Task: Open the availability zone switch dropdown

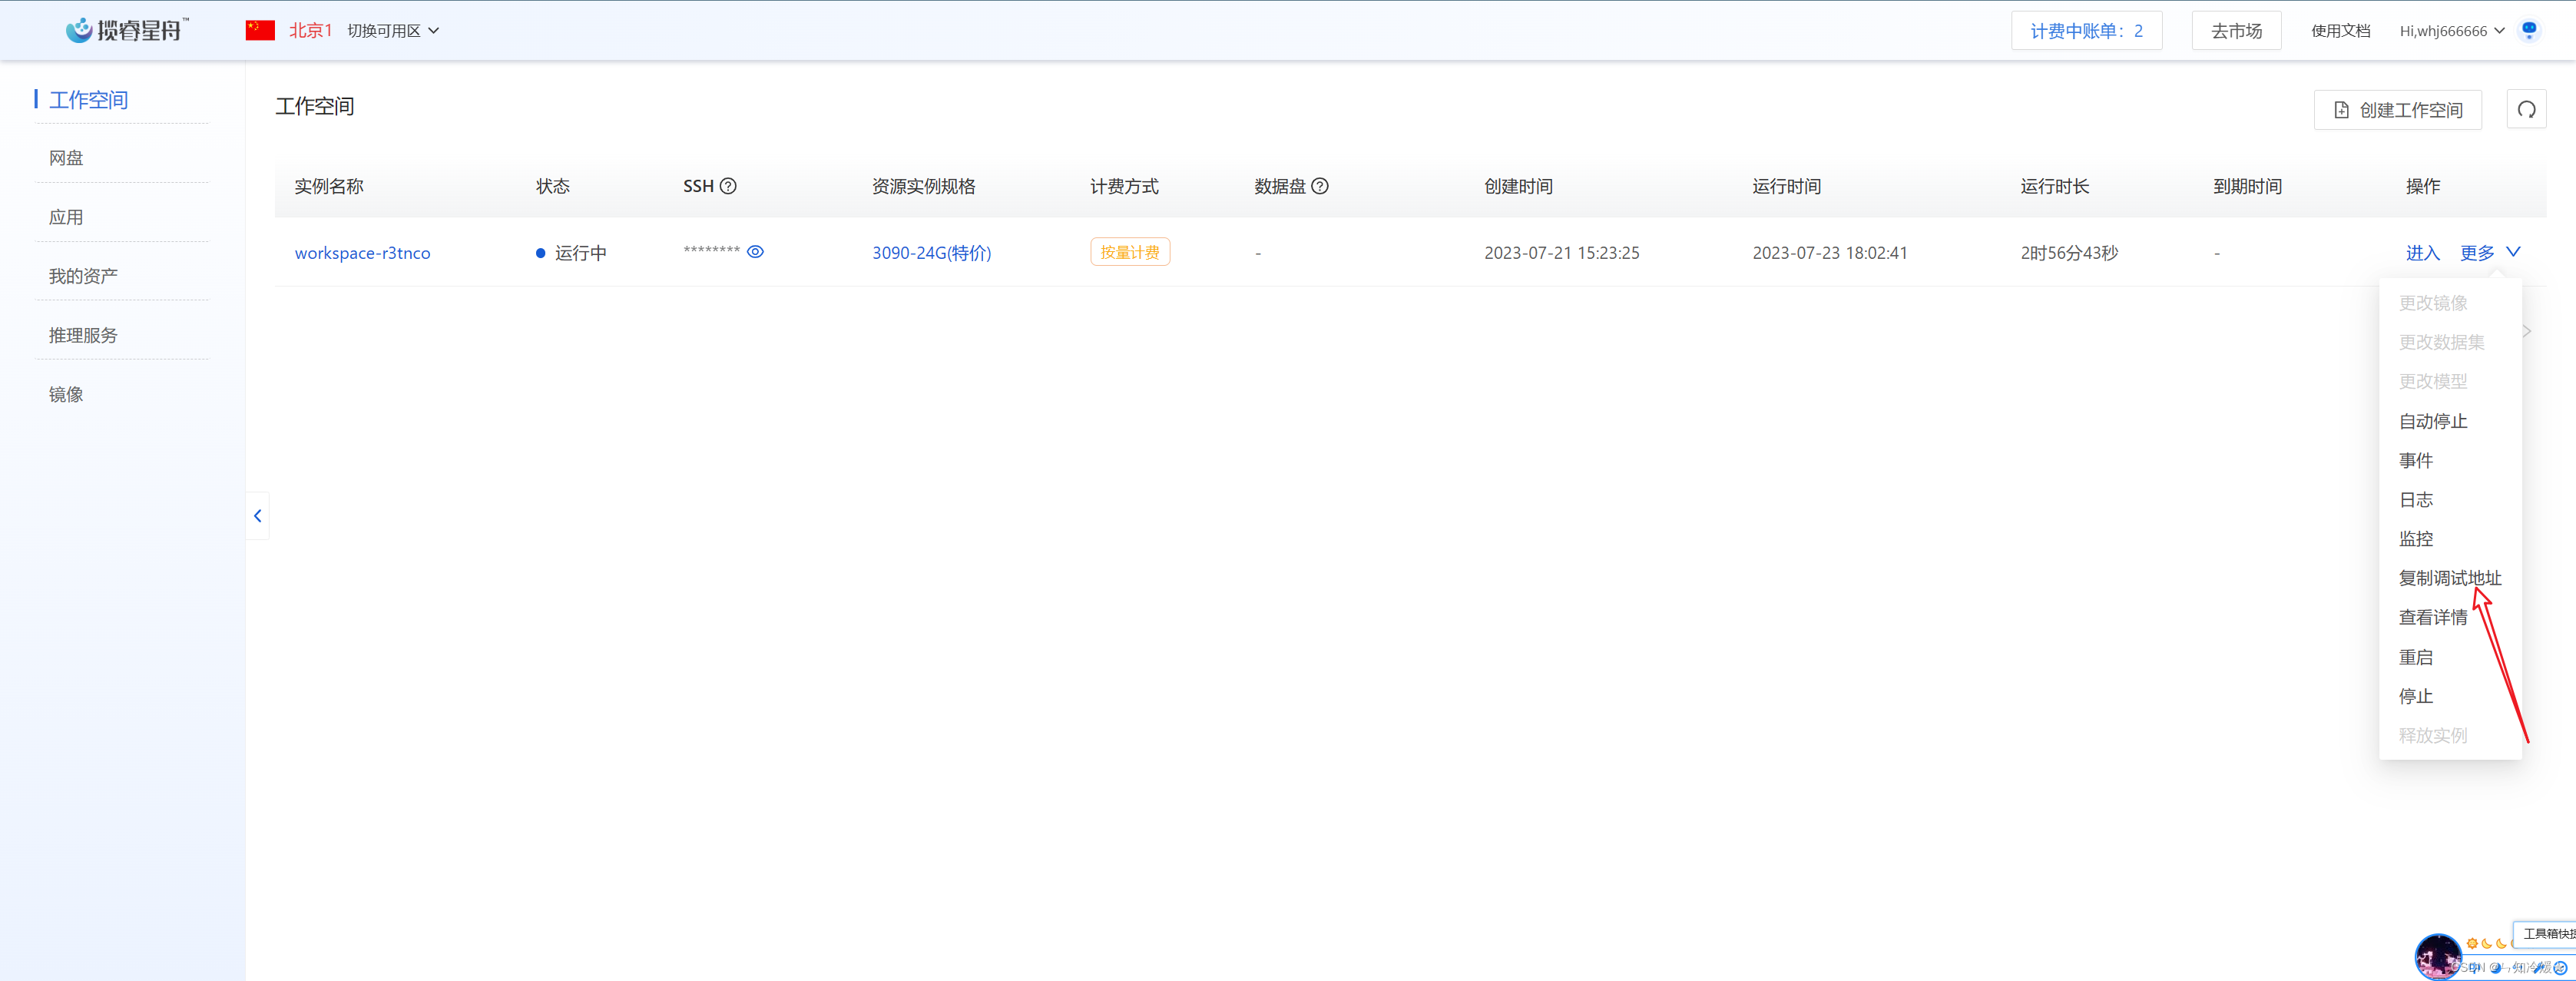Action: click(x=393, y=31)
